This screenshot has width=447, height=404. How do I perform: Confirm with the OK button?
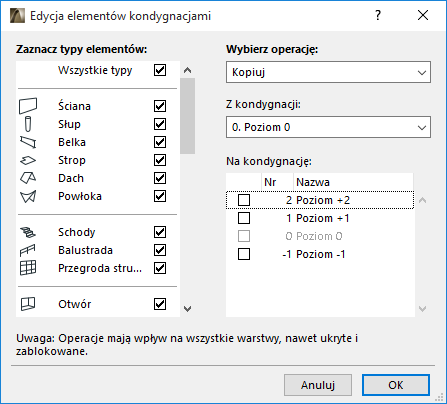(x=396, y=385)
